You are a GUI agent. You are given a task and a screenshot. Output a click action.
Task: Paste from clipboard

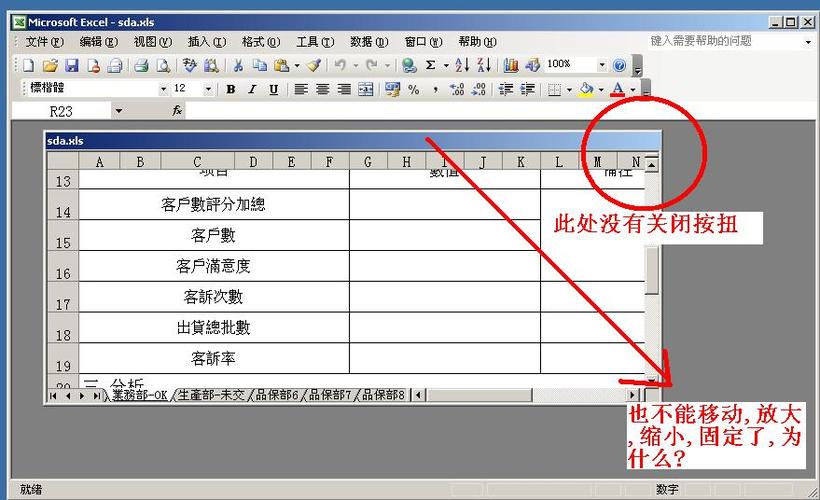281,65
